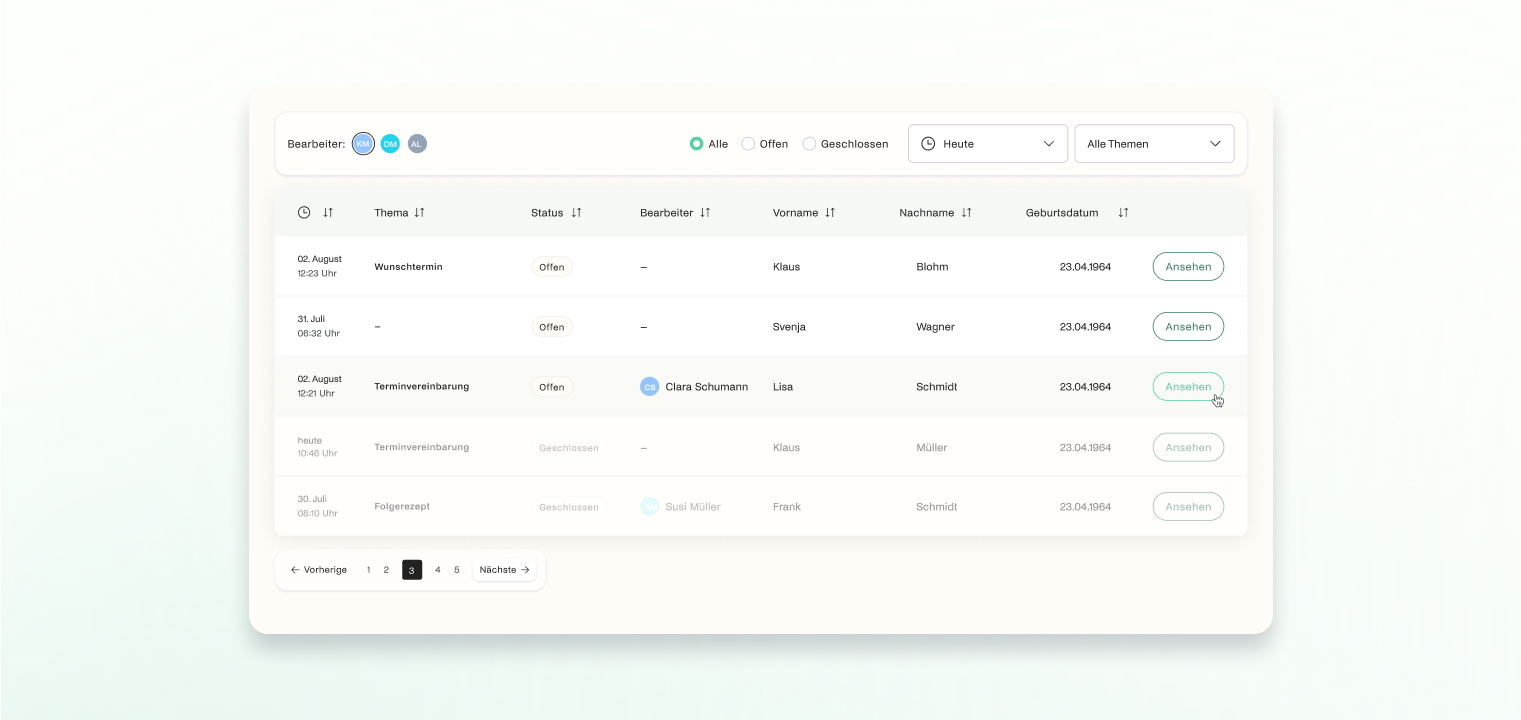This screenshot has height=720, width=1521.
Task: Select the KM Bearbeiter avatar filter
Action: click(362, 143)
